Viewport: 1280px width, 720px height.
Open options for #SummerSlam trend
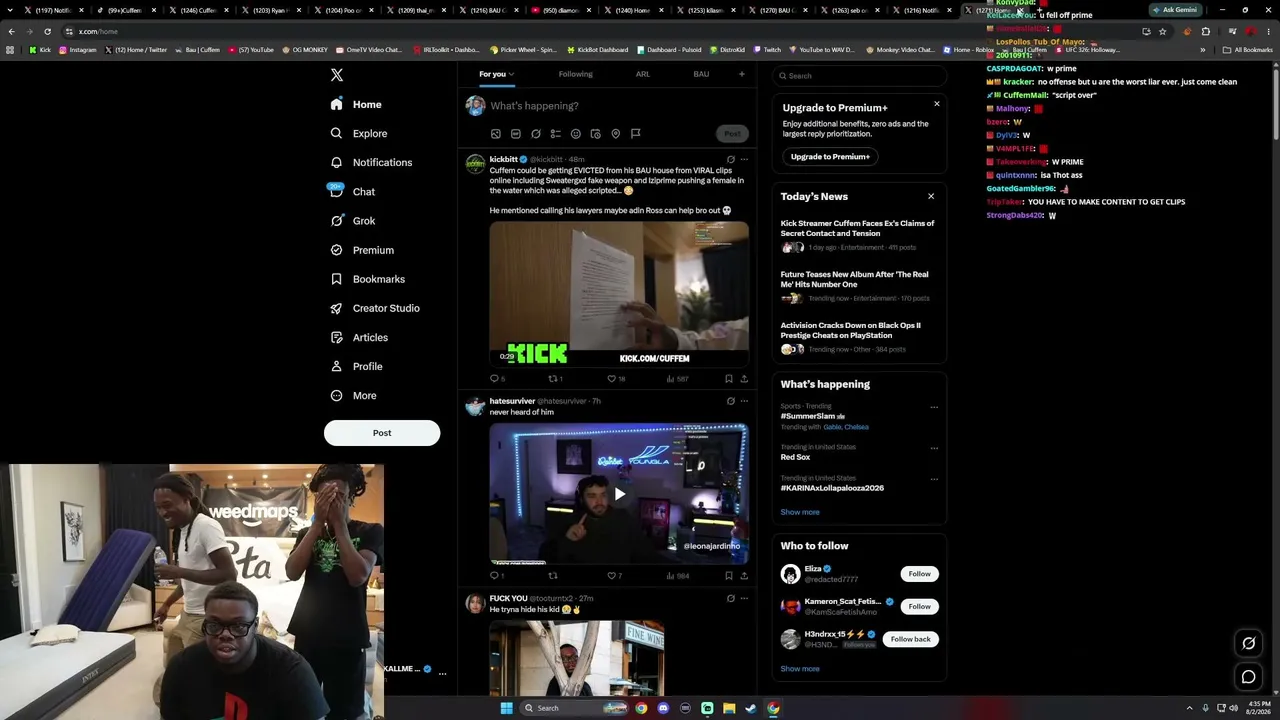(934, 407)
